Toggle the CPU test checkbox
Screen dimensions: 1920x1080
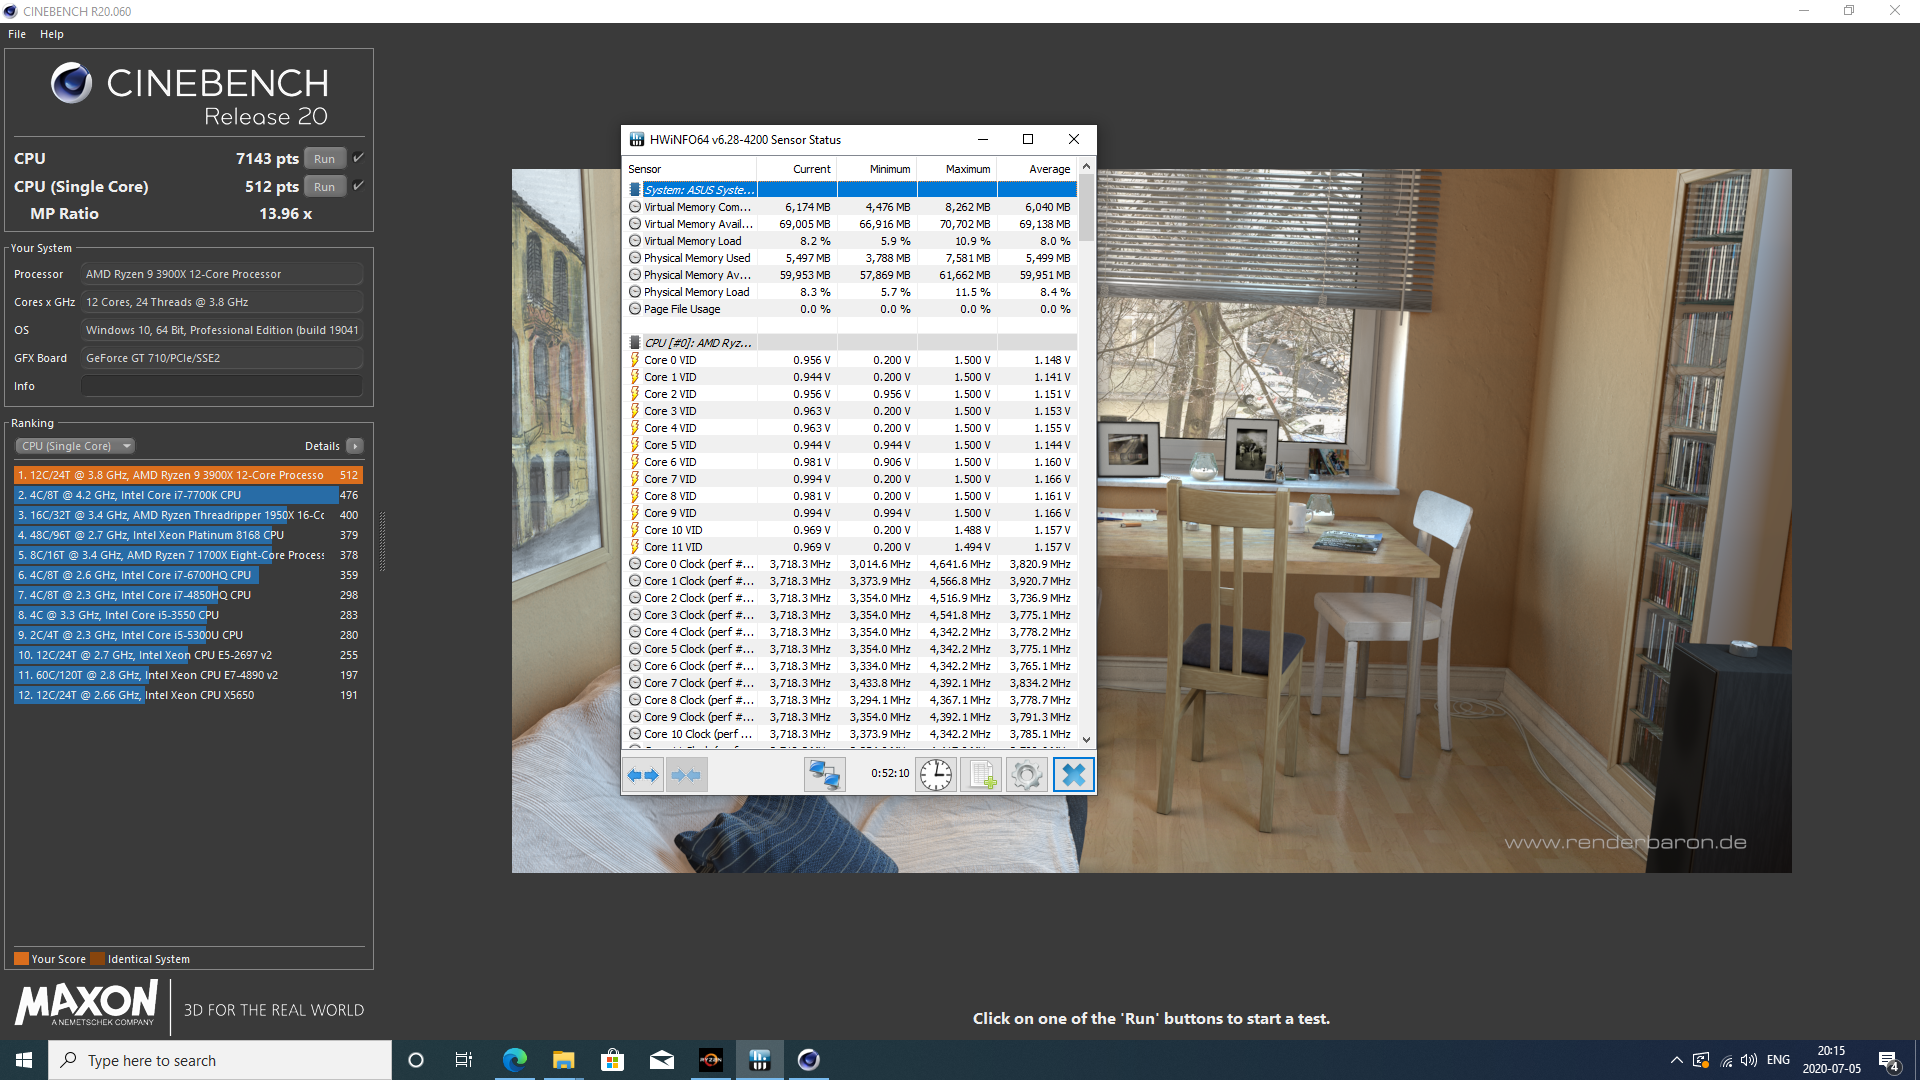(358, 158)
